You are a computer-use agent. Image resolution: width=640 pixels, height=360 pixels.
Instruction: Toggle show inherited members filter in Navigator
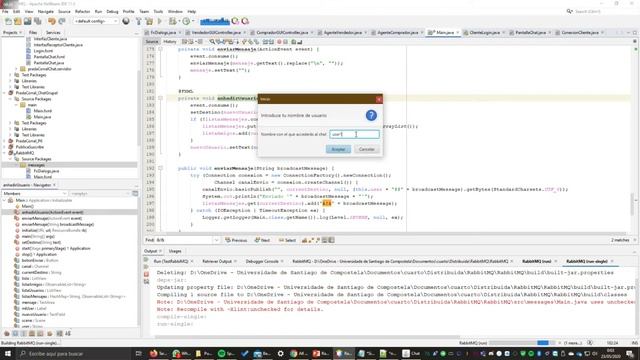pos(7,333)
